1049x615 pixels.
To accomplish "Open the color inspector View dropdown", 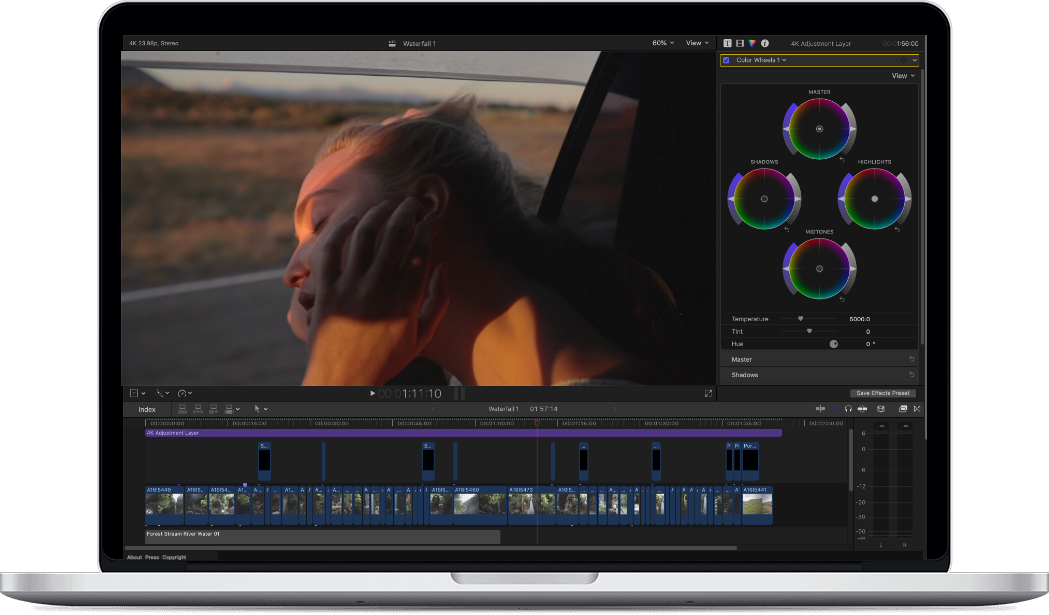I will point(903,76).
